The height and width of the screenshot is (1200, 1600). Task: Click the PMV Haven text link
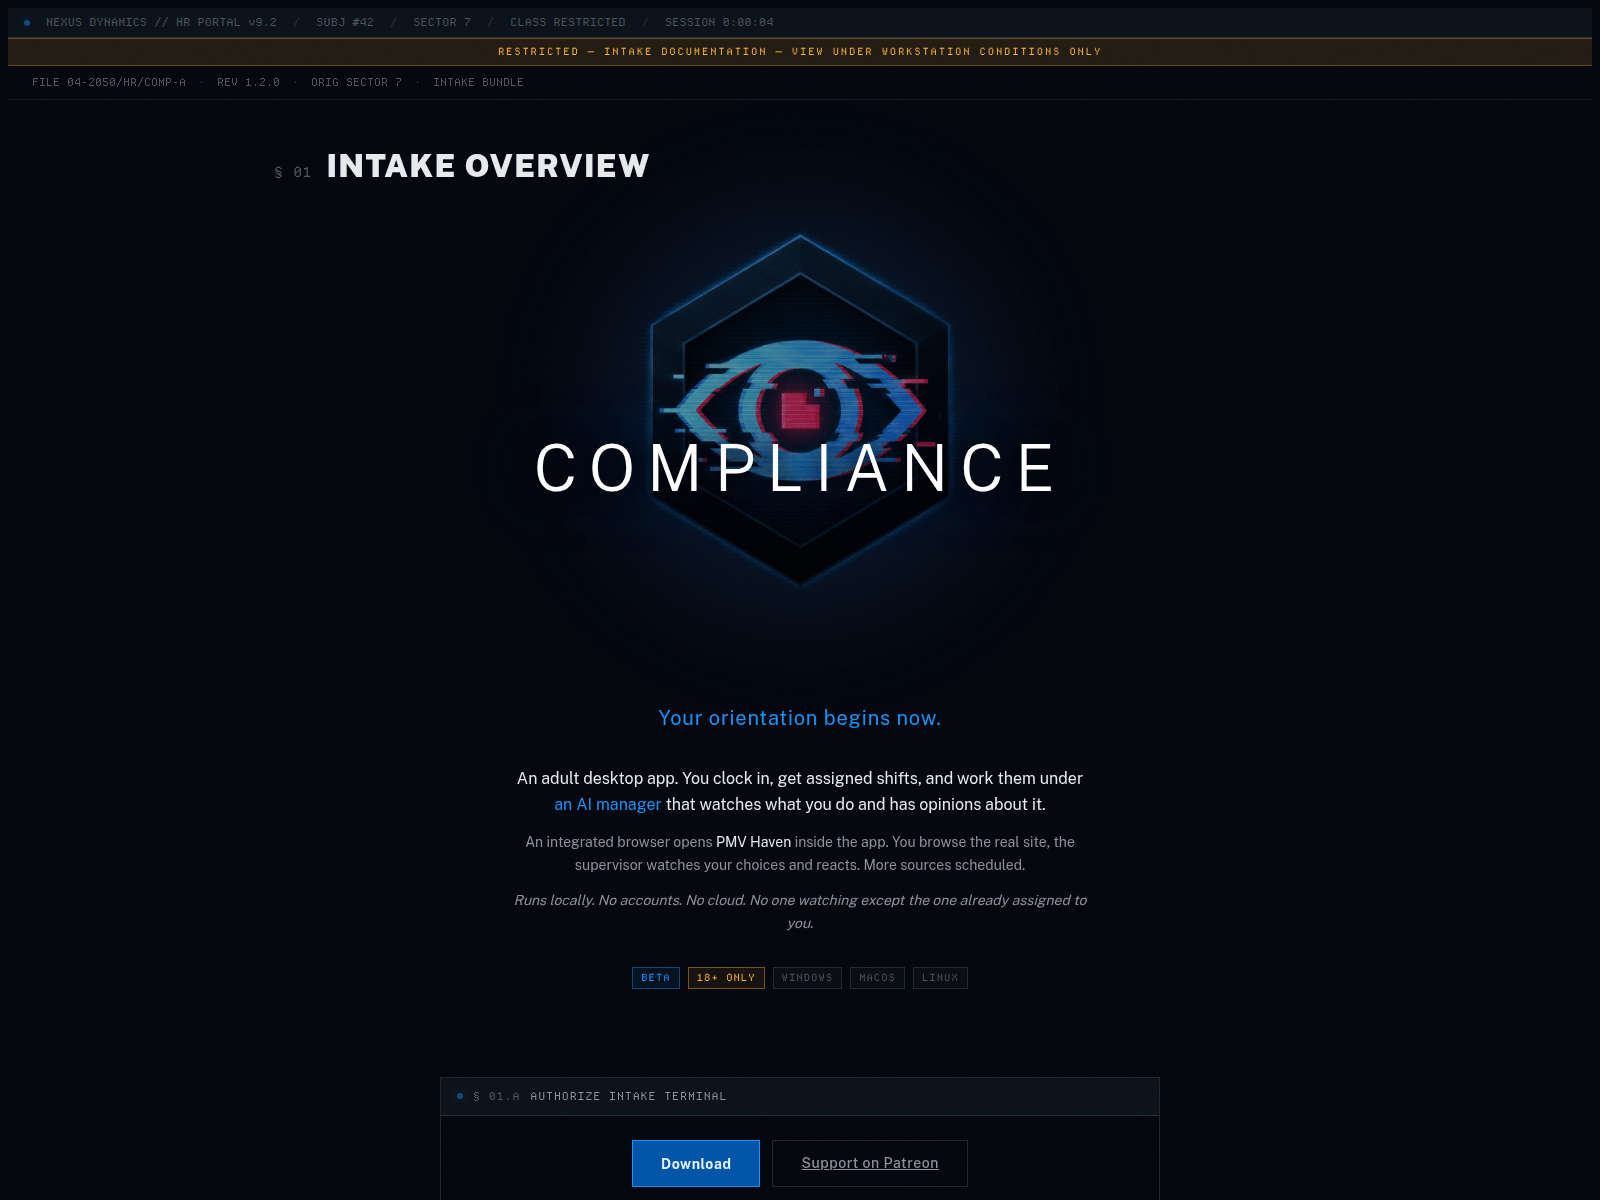(x=753, y=842)
